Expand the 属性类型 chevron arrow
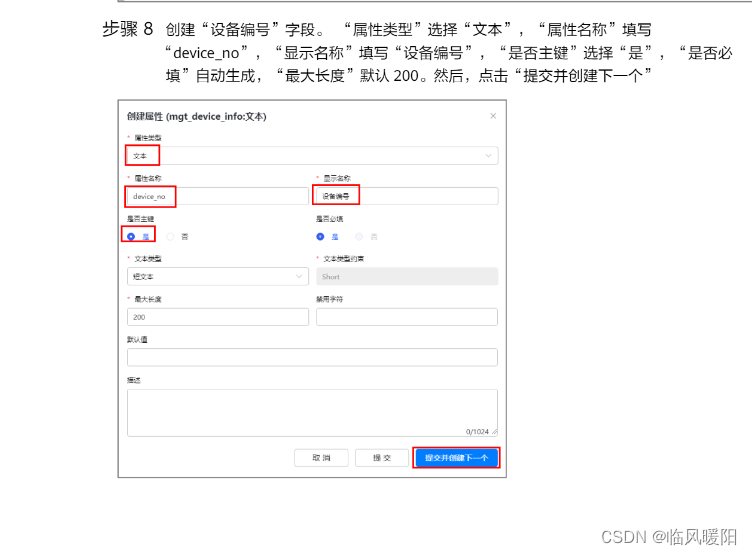The image size is (752, 555). click(488, 155)
